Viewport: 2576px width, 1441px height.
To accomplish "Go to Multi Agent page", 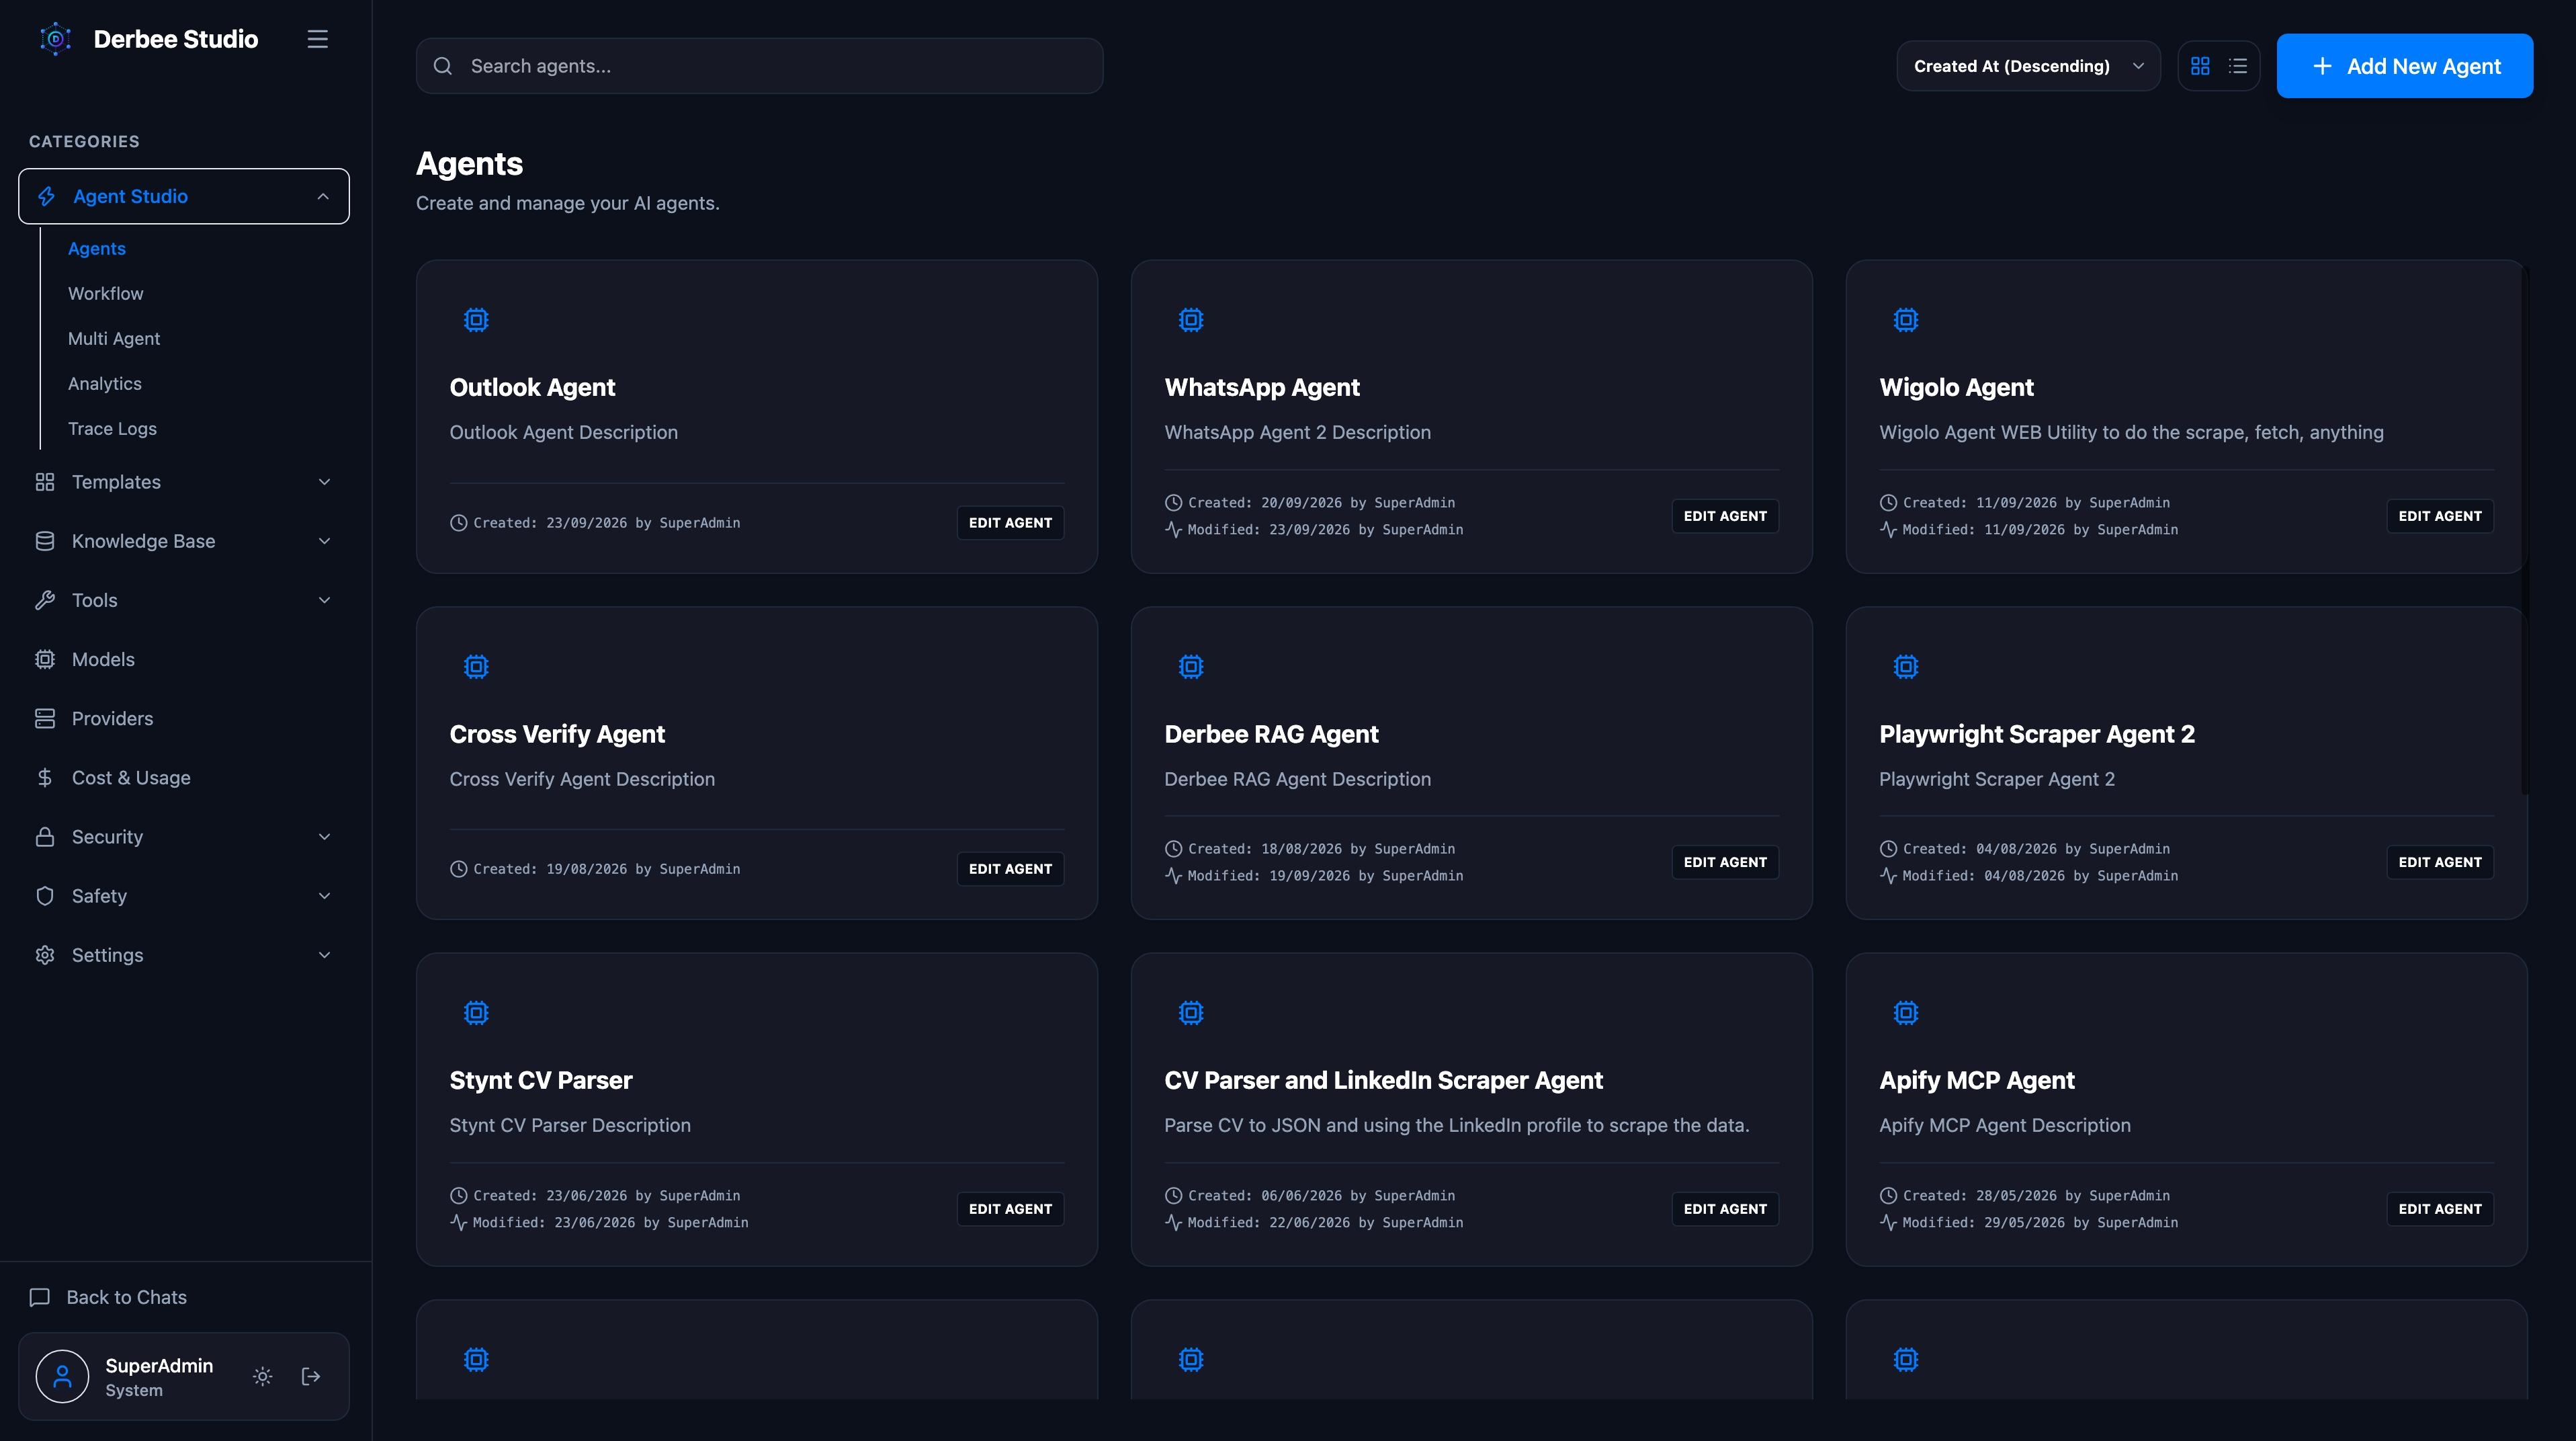I will coord(114,338).
